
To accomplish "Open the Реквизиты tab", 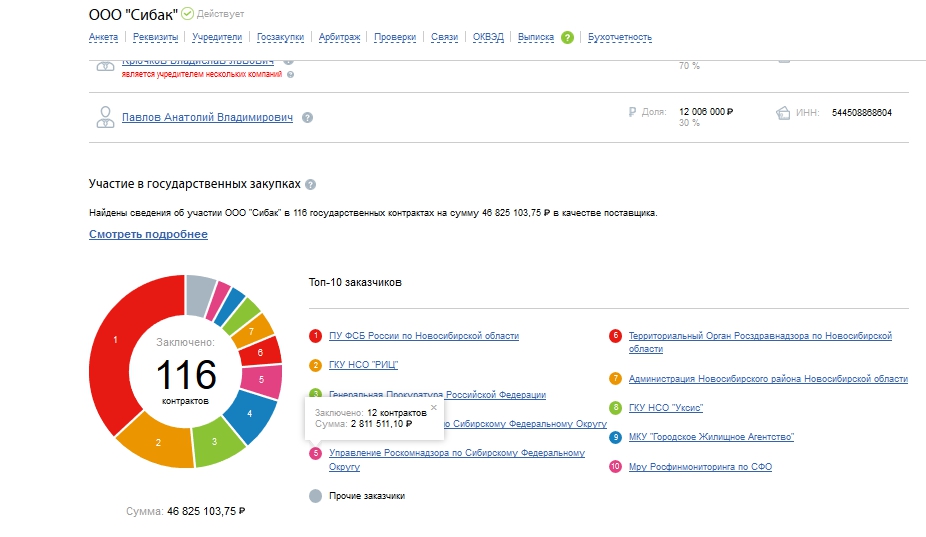I will click(x=155, y=37).
